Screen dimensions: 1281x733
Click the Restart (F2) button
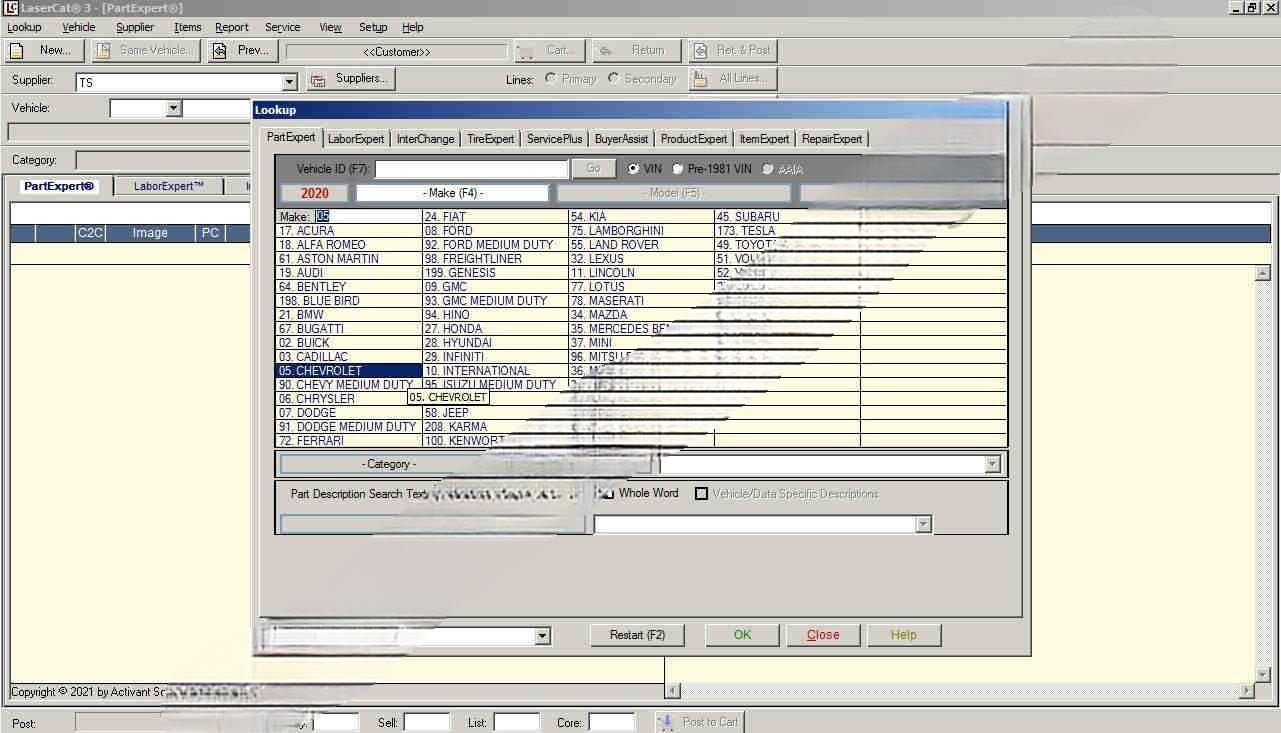point(638,635)
